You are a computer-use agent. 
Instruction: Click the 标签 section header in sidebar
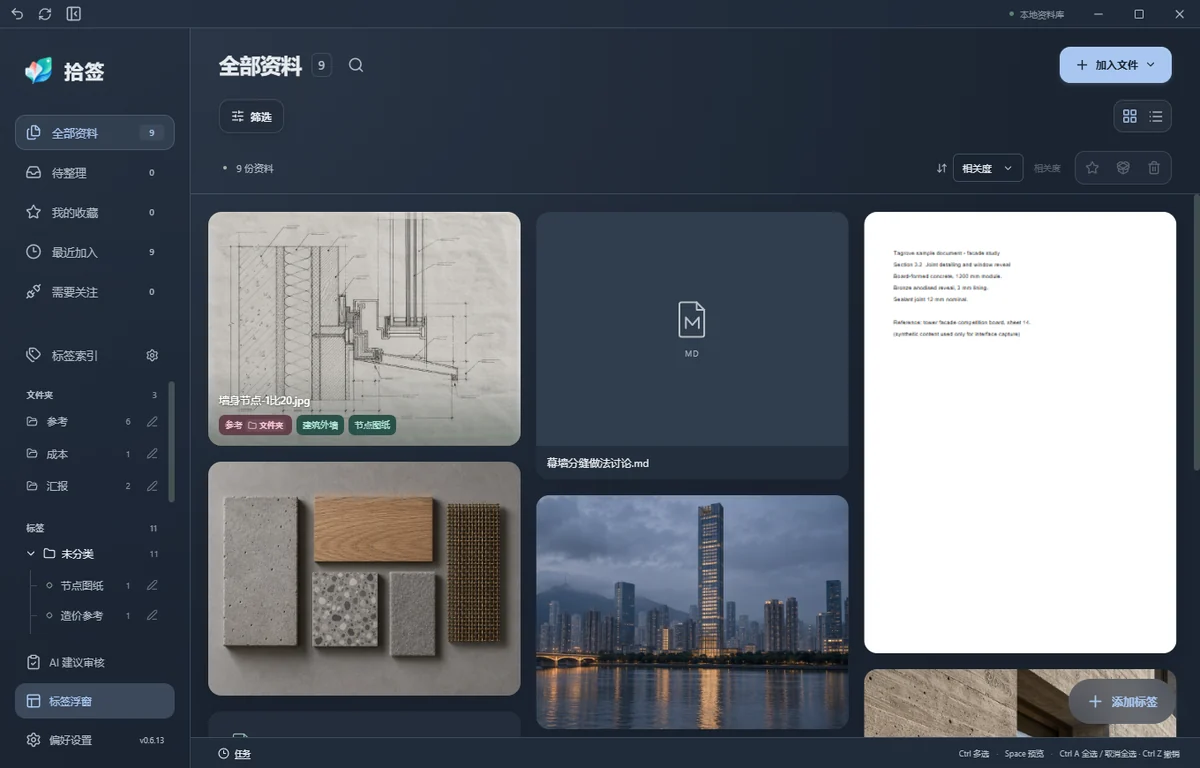[x=35, y=528]
